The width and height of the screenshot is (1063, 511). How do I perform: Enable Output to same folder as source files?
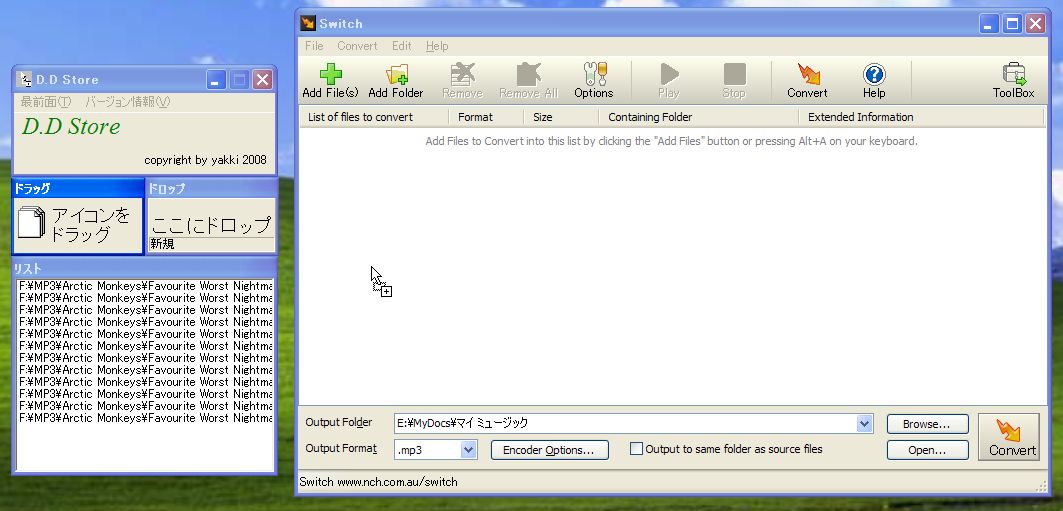pyautogui.click(x=637, y=449)
